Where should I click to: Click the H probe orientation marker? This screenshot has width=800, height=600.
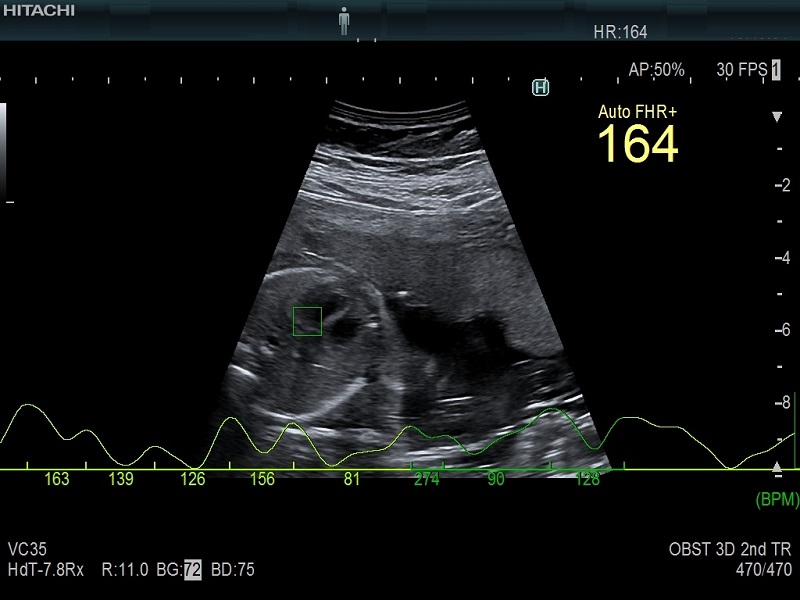point(541,88)
